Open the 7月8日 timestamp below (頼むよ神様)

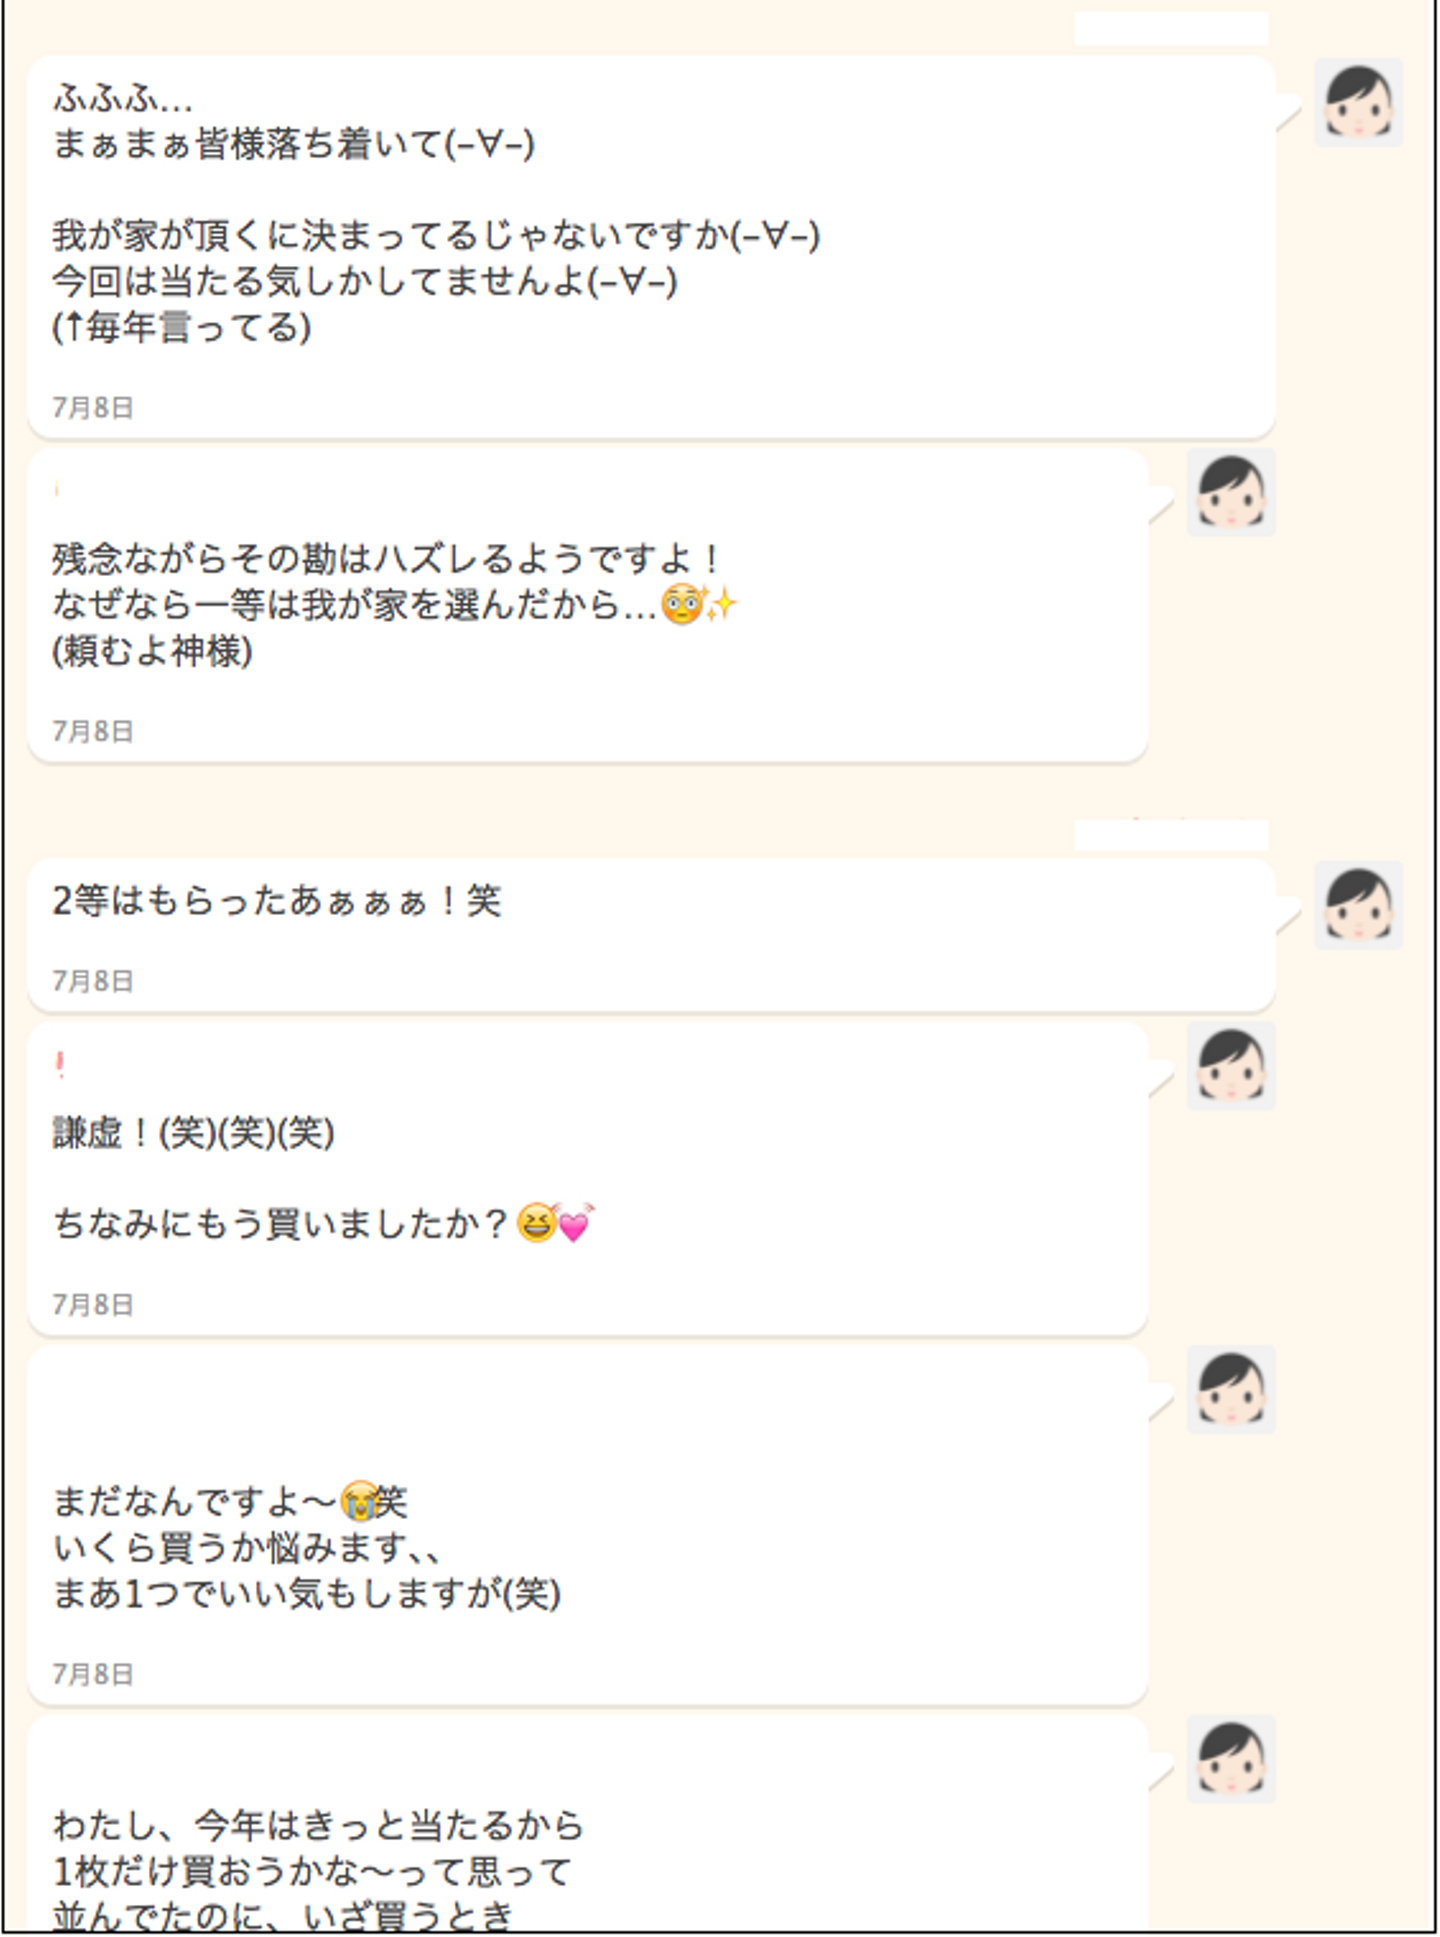pyautogui.click(x=93, y=732)
